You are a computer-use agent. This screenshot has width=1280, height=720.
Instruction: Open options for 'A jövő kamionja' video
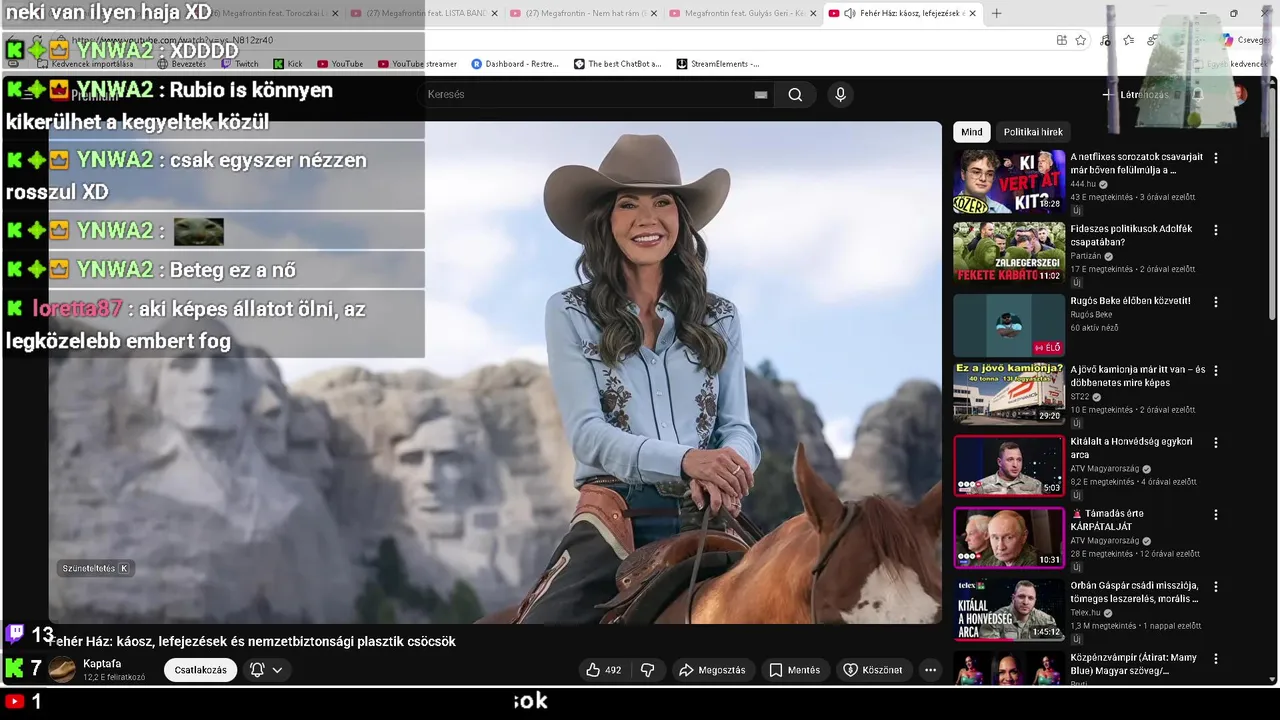1216,371
